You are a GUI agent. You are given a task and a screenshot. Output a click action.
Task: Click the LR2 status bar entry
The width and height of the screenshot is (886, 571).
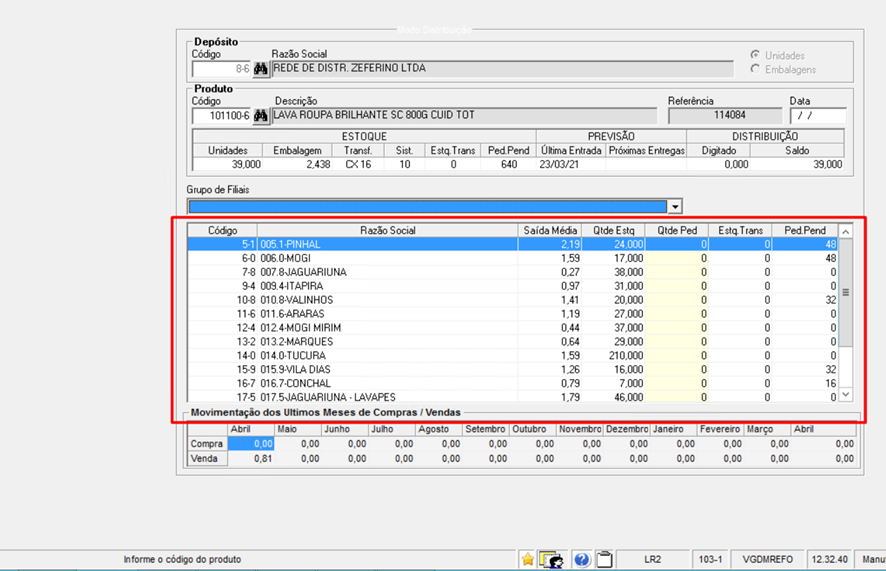(652, 559)
